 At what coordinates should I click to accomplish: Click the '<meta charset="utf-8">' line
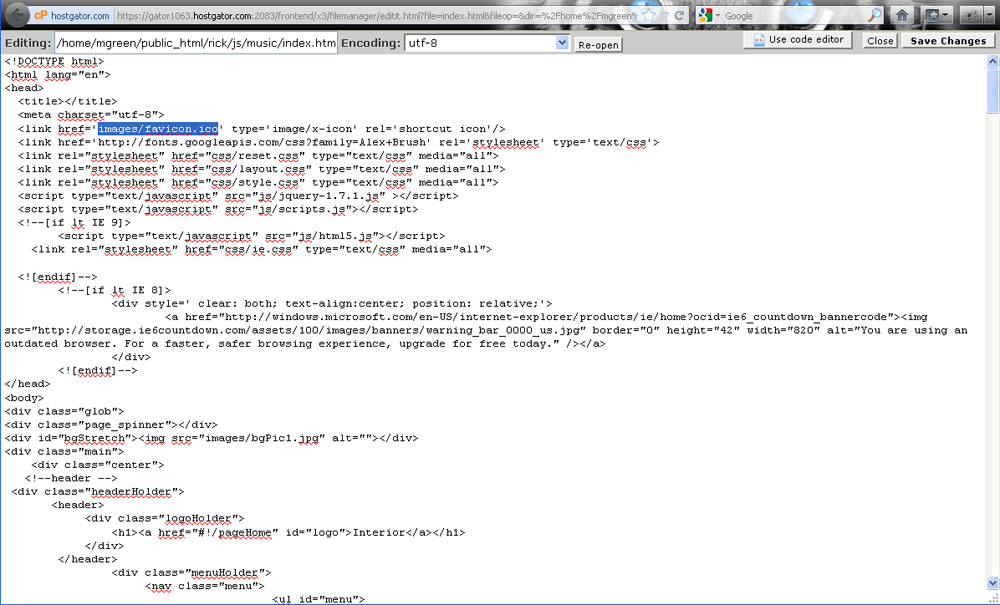pyautogui.click(x=91, y=115)
